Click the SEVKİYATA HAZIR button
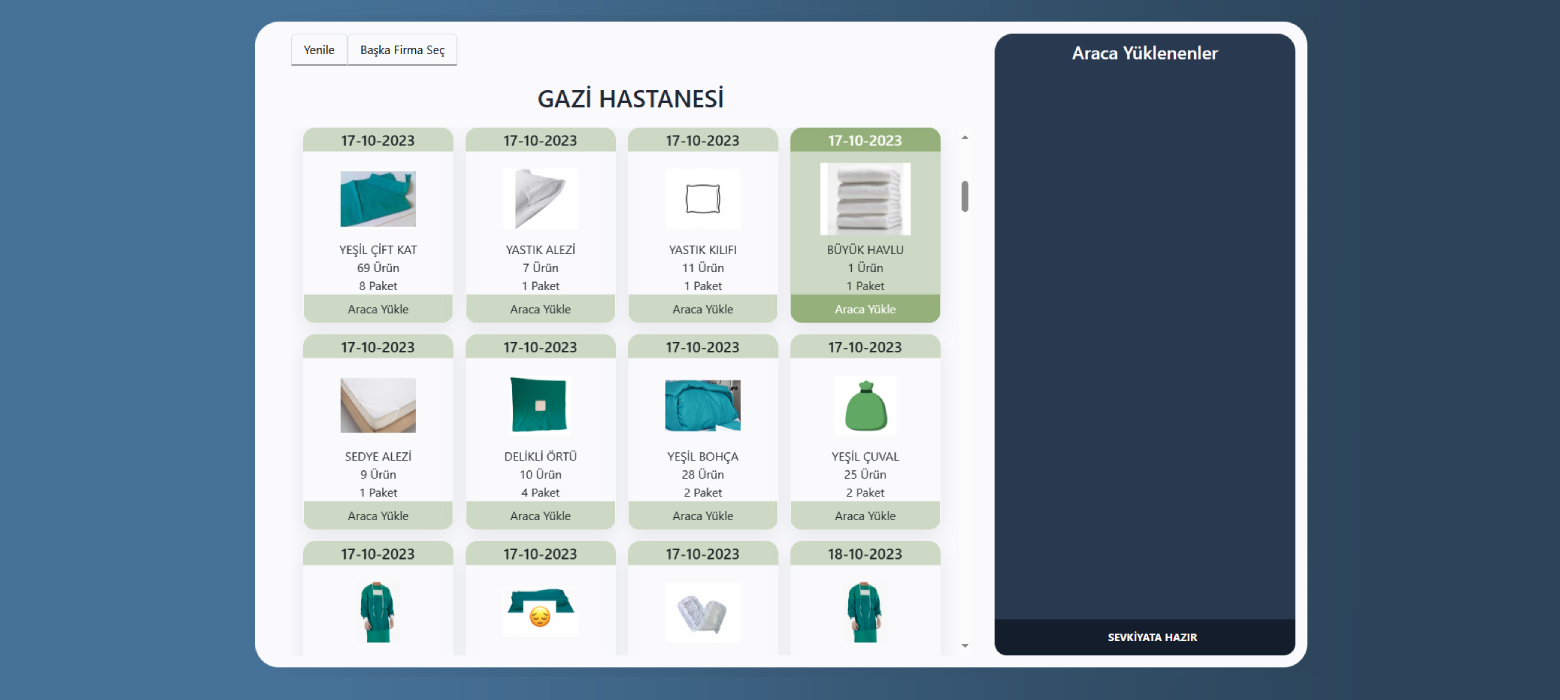Viewport: 1560px width, 700px height. tap(1145, 637)
